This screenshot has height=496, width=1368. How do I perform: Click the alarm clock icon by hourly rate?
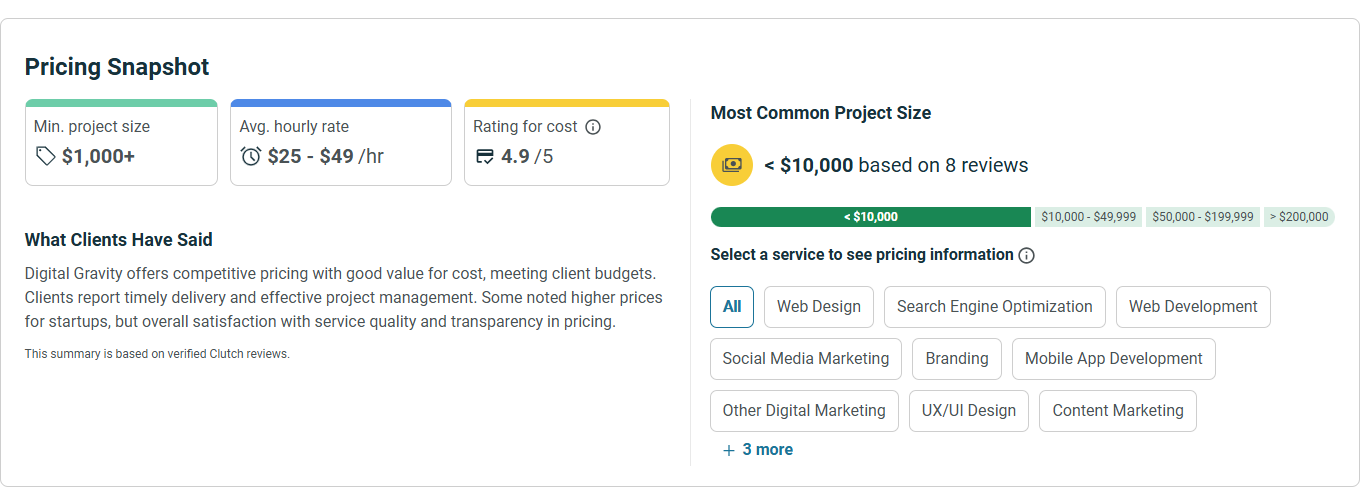point(251,156)
